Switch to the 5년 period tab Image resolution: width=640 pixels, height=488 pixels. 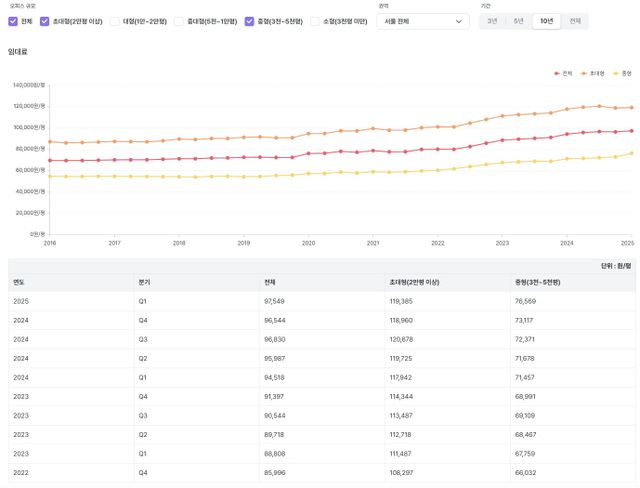pyautogui.click(x=518, y=21)
